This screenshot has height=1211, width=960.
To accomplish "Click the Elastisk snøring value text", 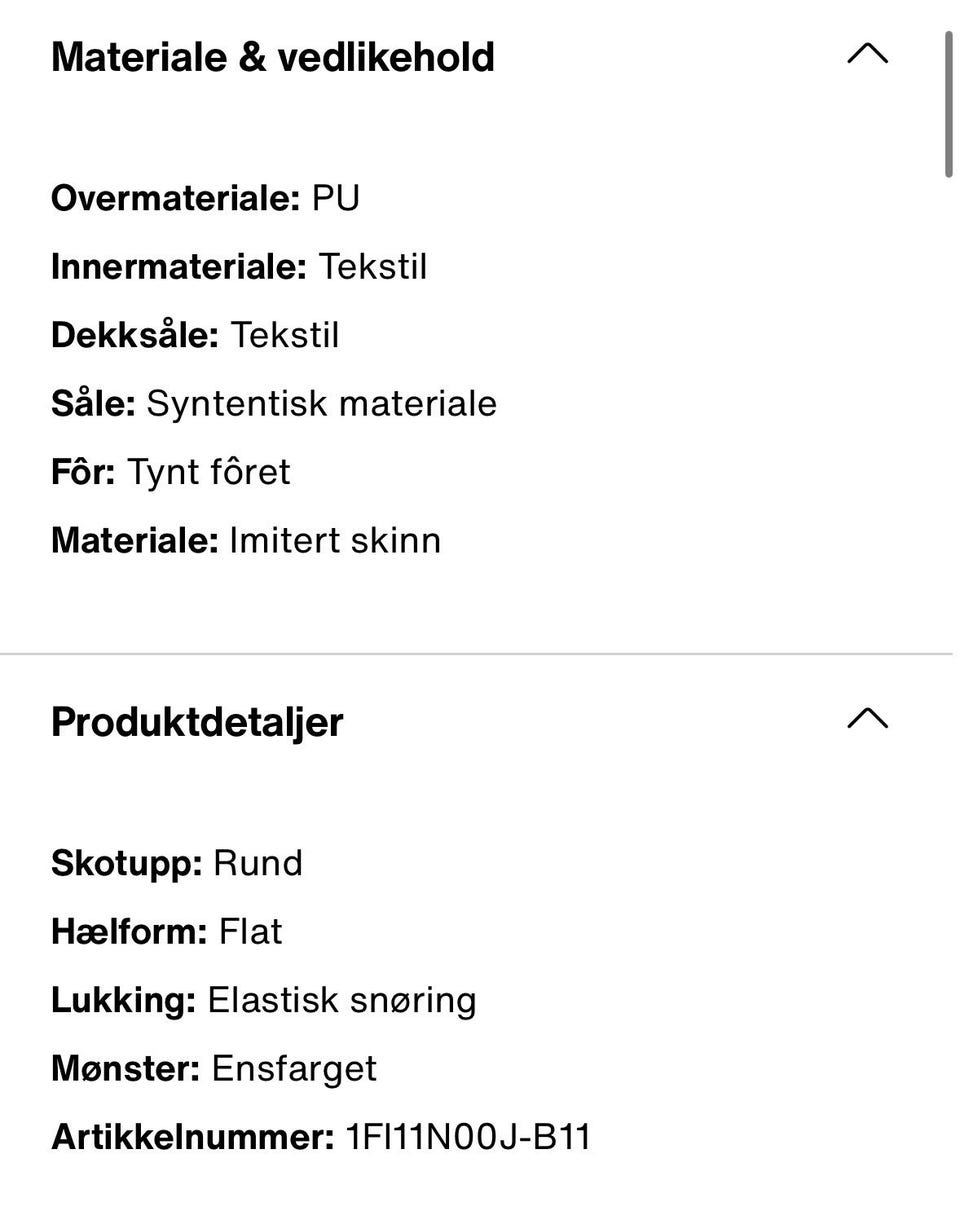I will [342, 1000].
